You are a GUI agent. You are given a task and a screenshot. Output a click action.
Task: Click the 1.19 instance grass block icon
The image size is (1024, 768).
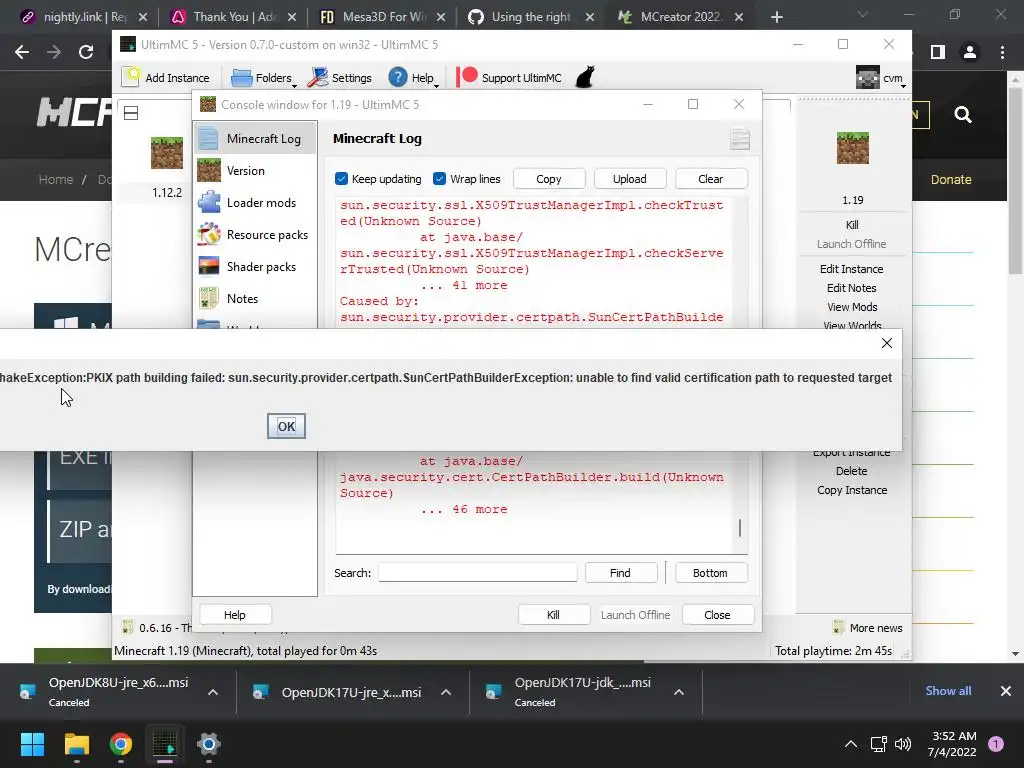tap(853, 148)
